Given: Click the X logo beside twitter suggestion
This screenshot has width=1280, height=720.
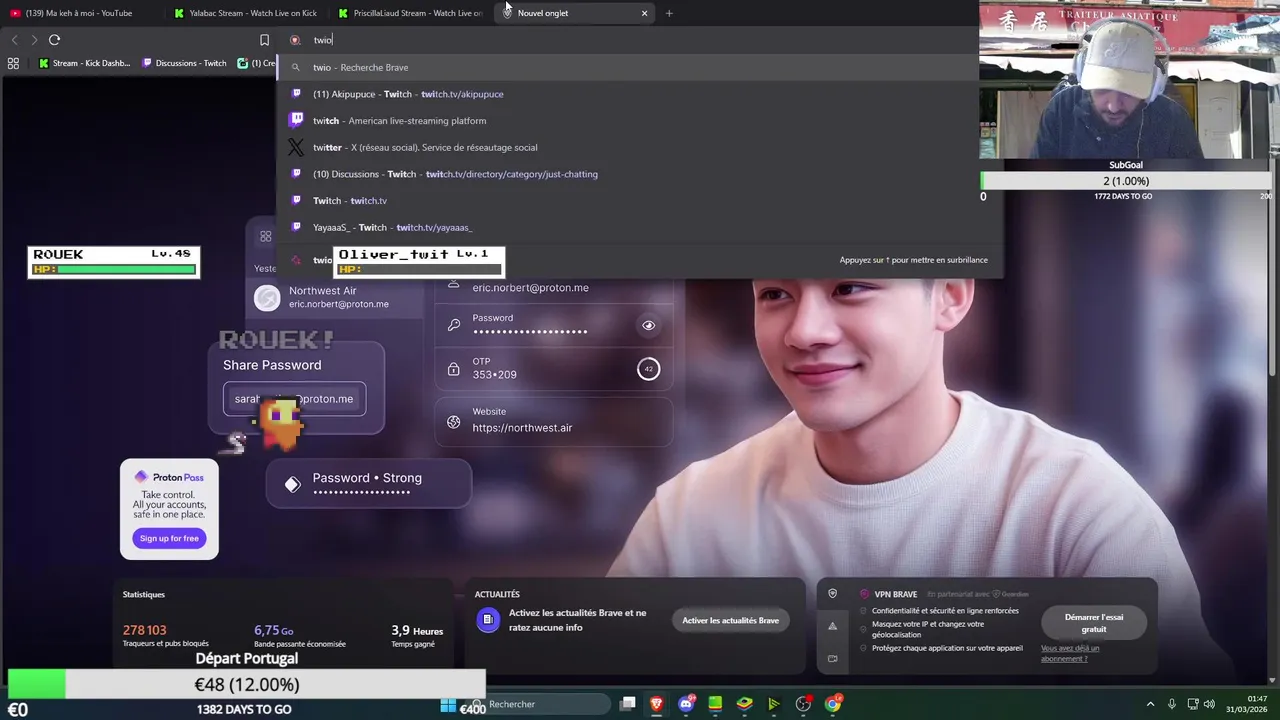Looking at the screenshot, I should (296, 147).
